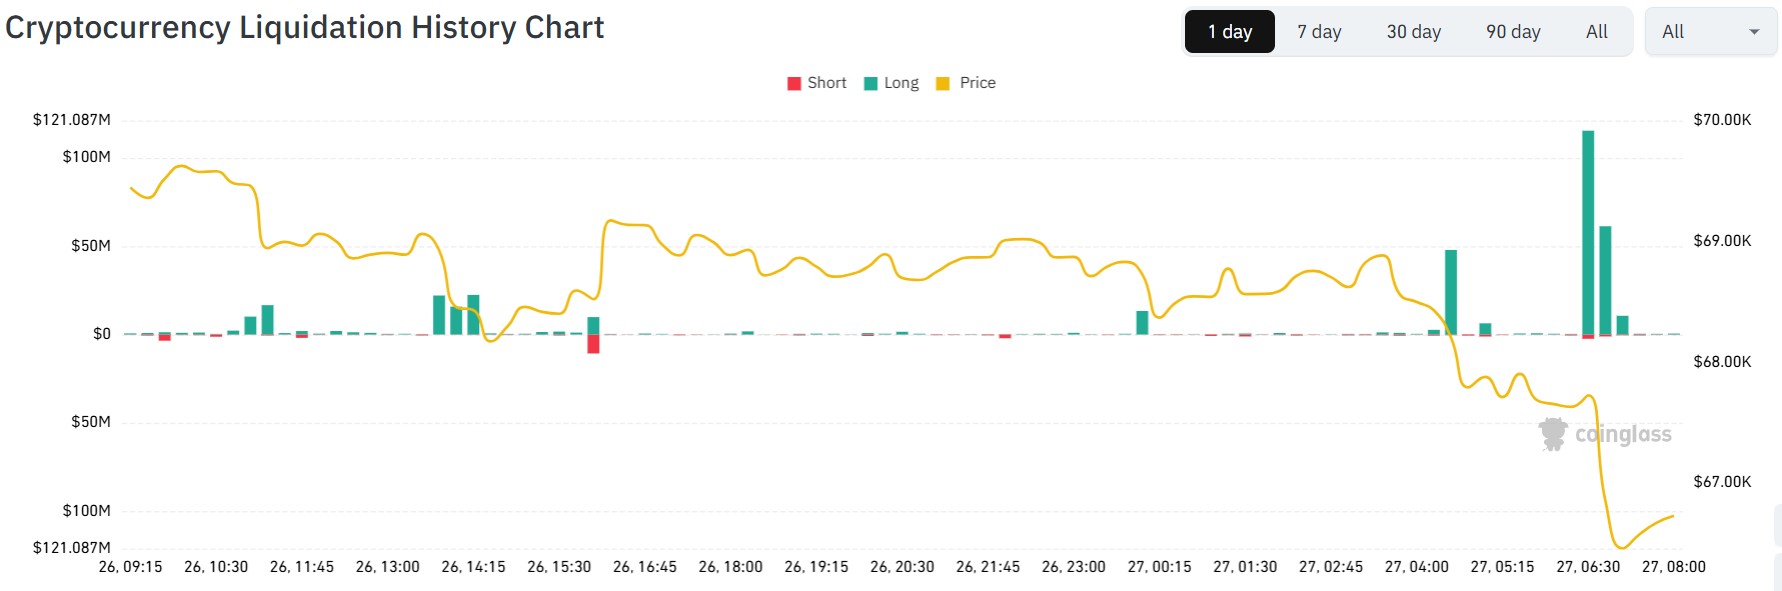Viewport: 1782px width, 591px height.
Task: Click the coinglass watermark text
Action: [1623, 434]
